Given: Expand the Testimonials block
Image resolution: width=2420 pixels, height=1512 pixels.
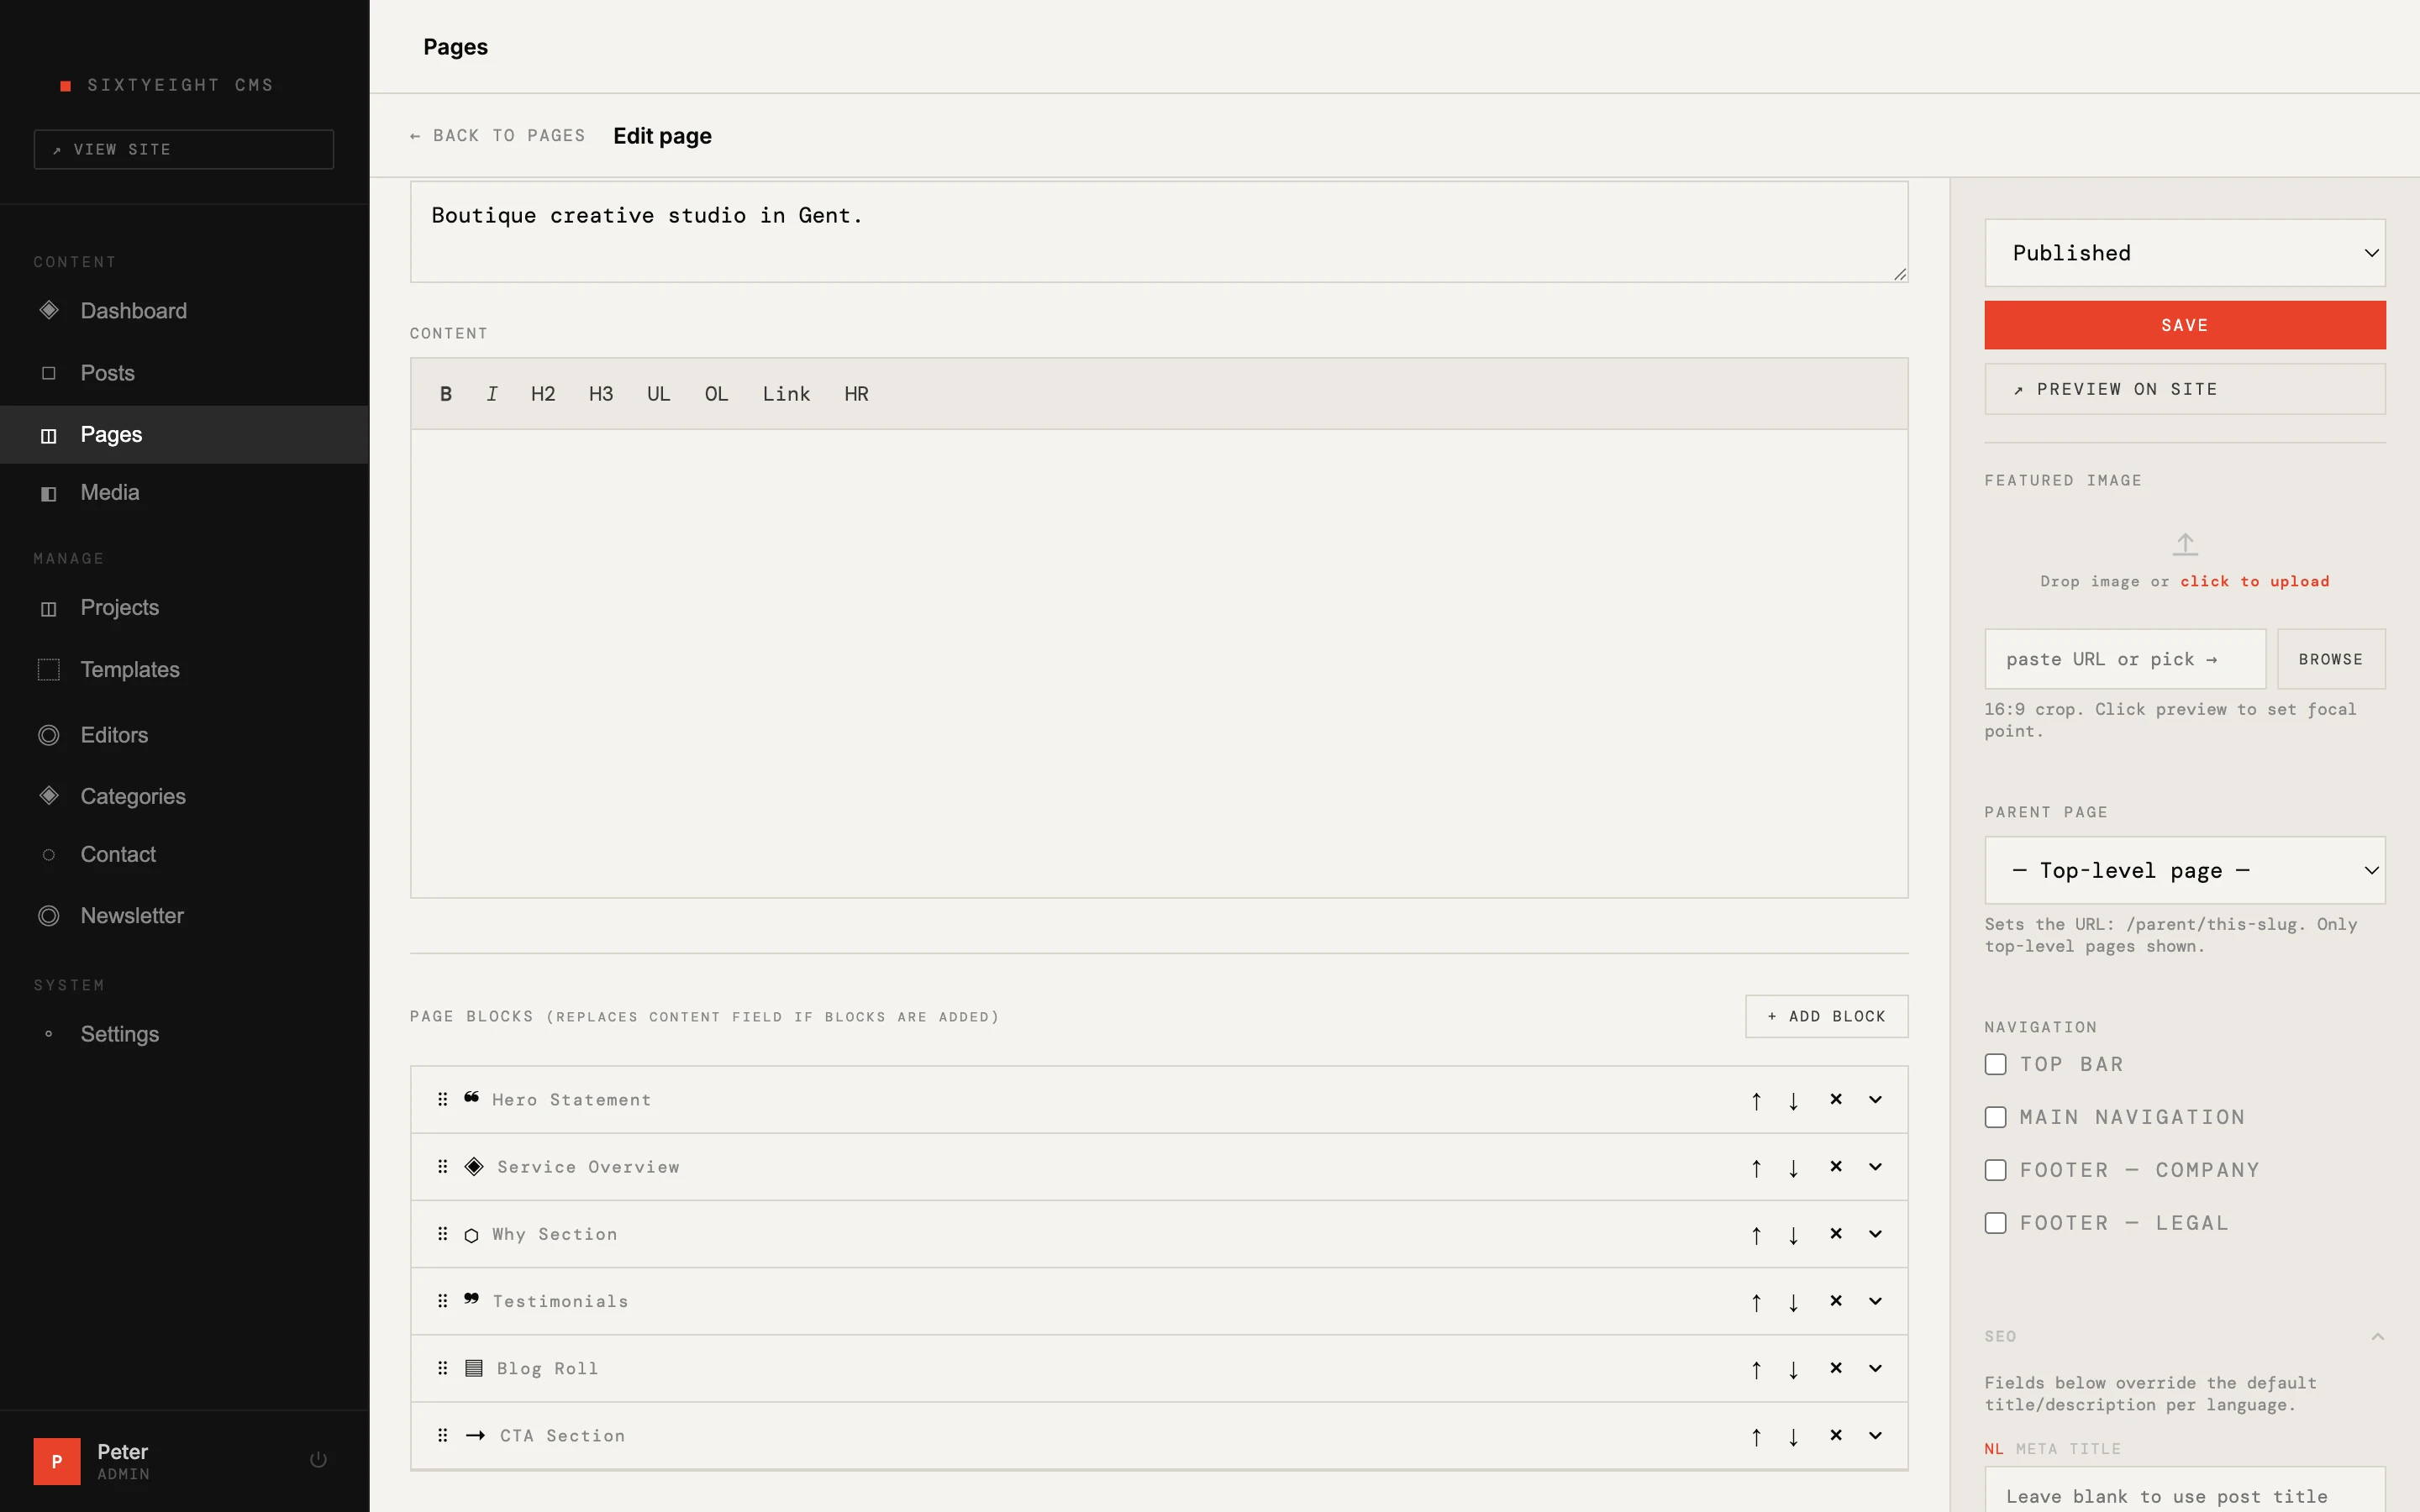Looking at the screenshot, I should pyautogui.click(x=1875, y=1302).
